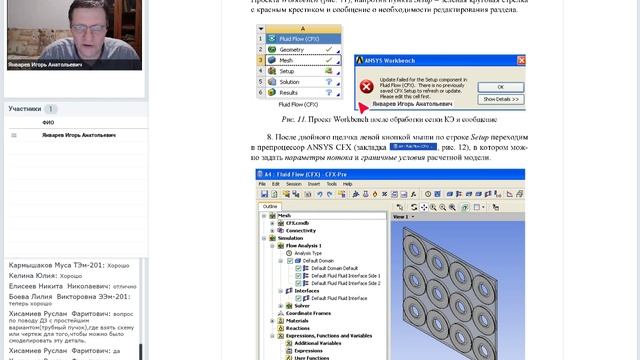
Task: Open the File menu in CFX-Pre
Action: [x=262, y=184]
